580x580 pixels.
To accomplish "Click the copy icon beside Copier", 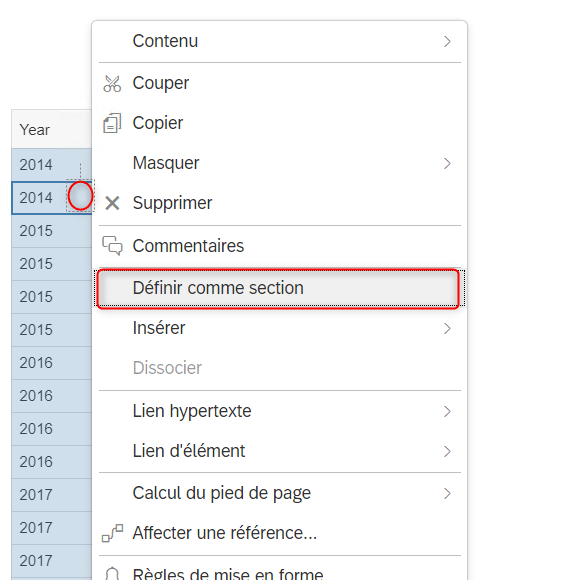I will click(x=112, y=123).
